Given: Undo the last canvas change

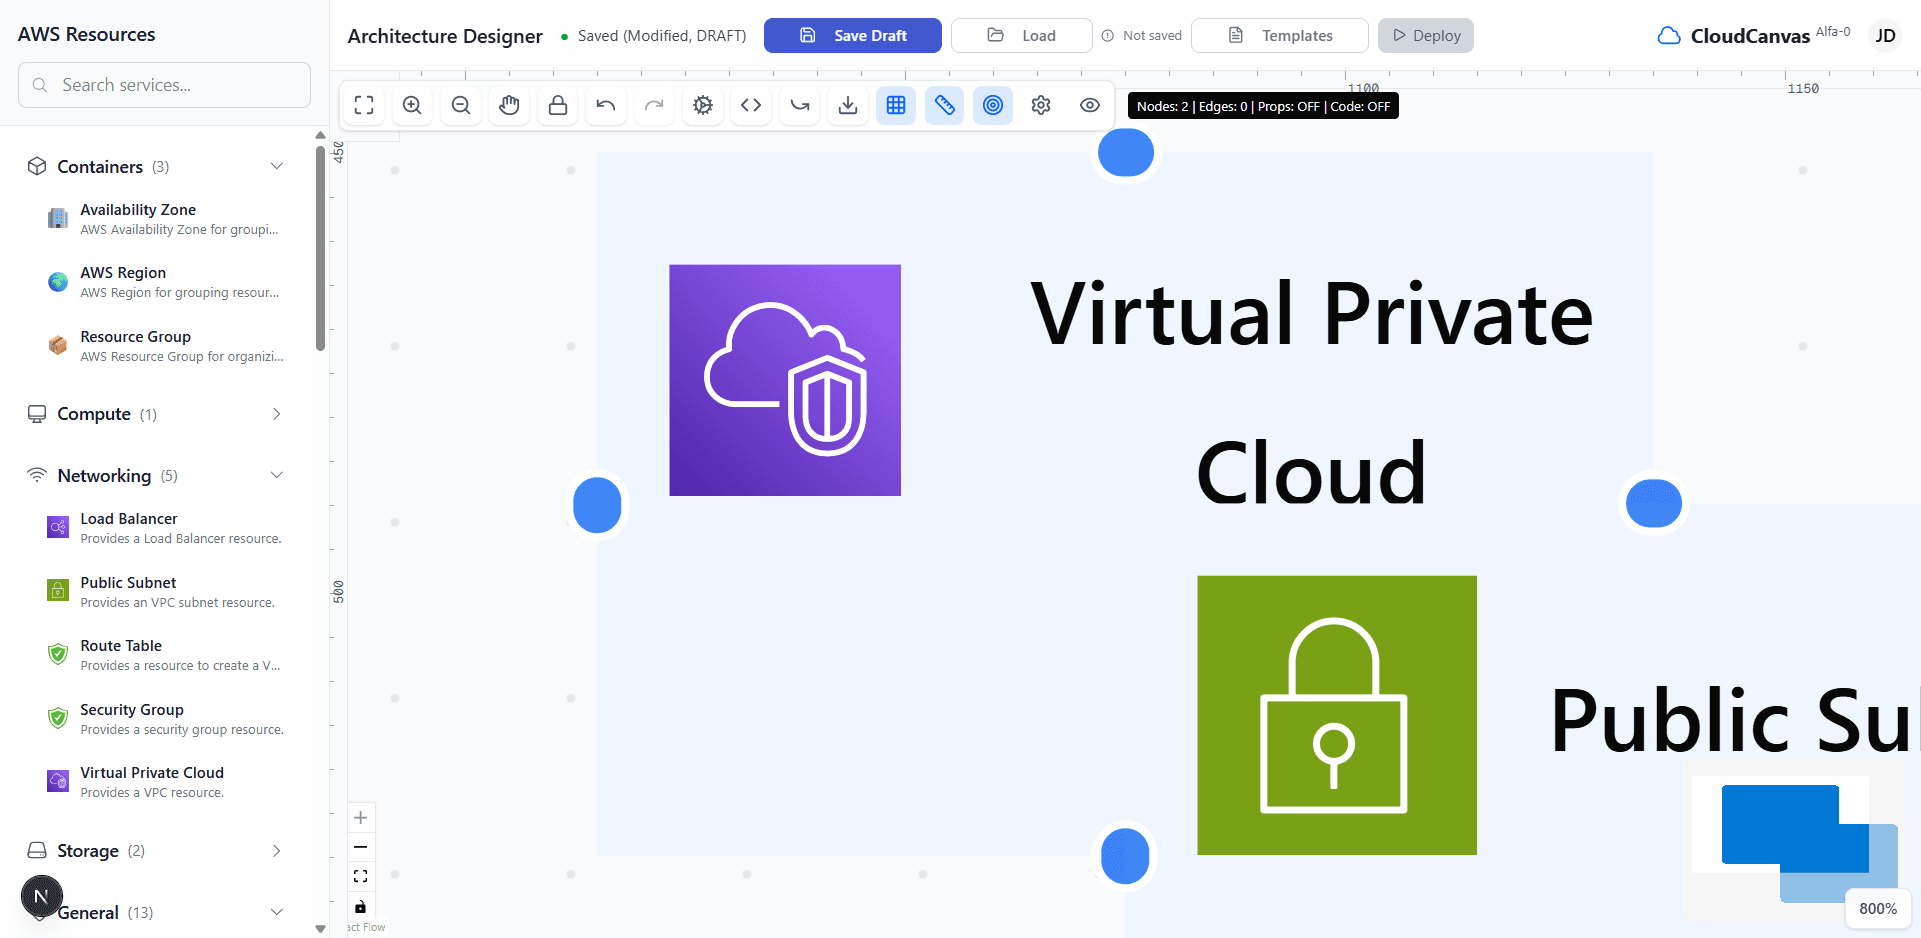Looking at the screenshot, I should click(605, 105).
